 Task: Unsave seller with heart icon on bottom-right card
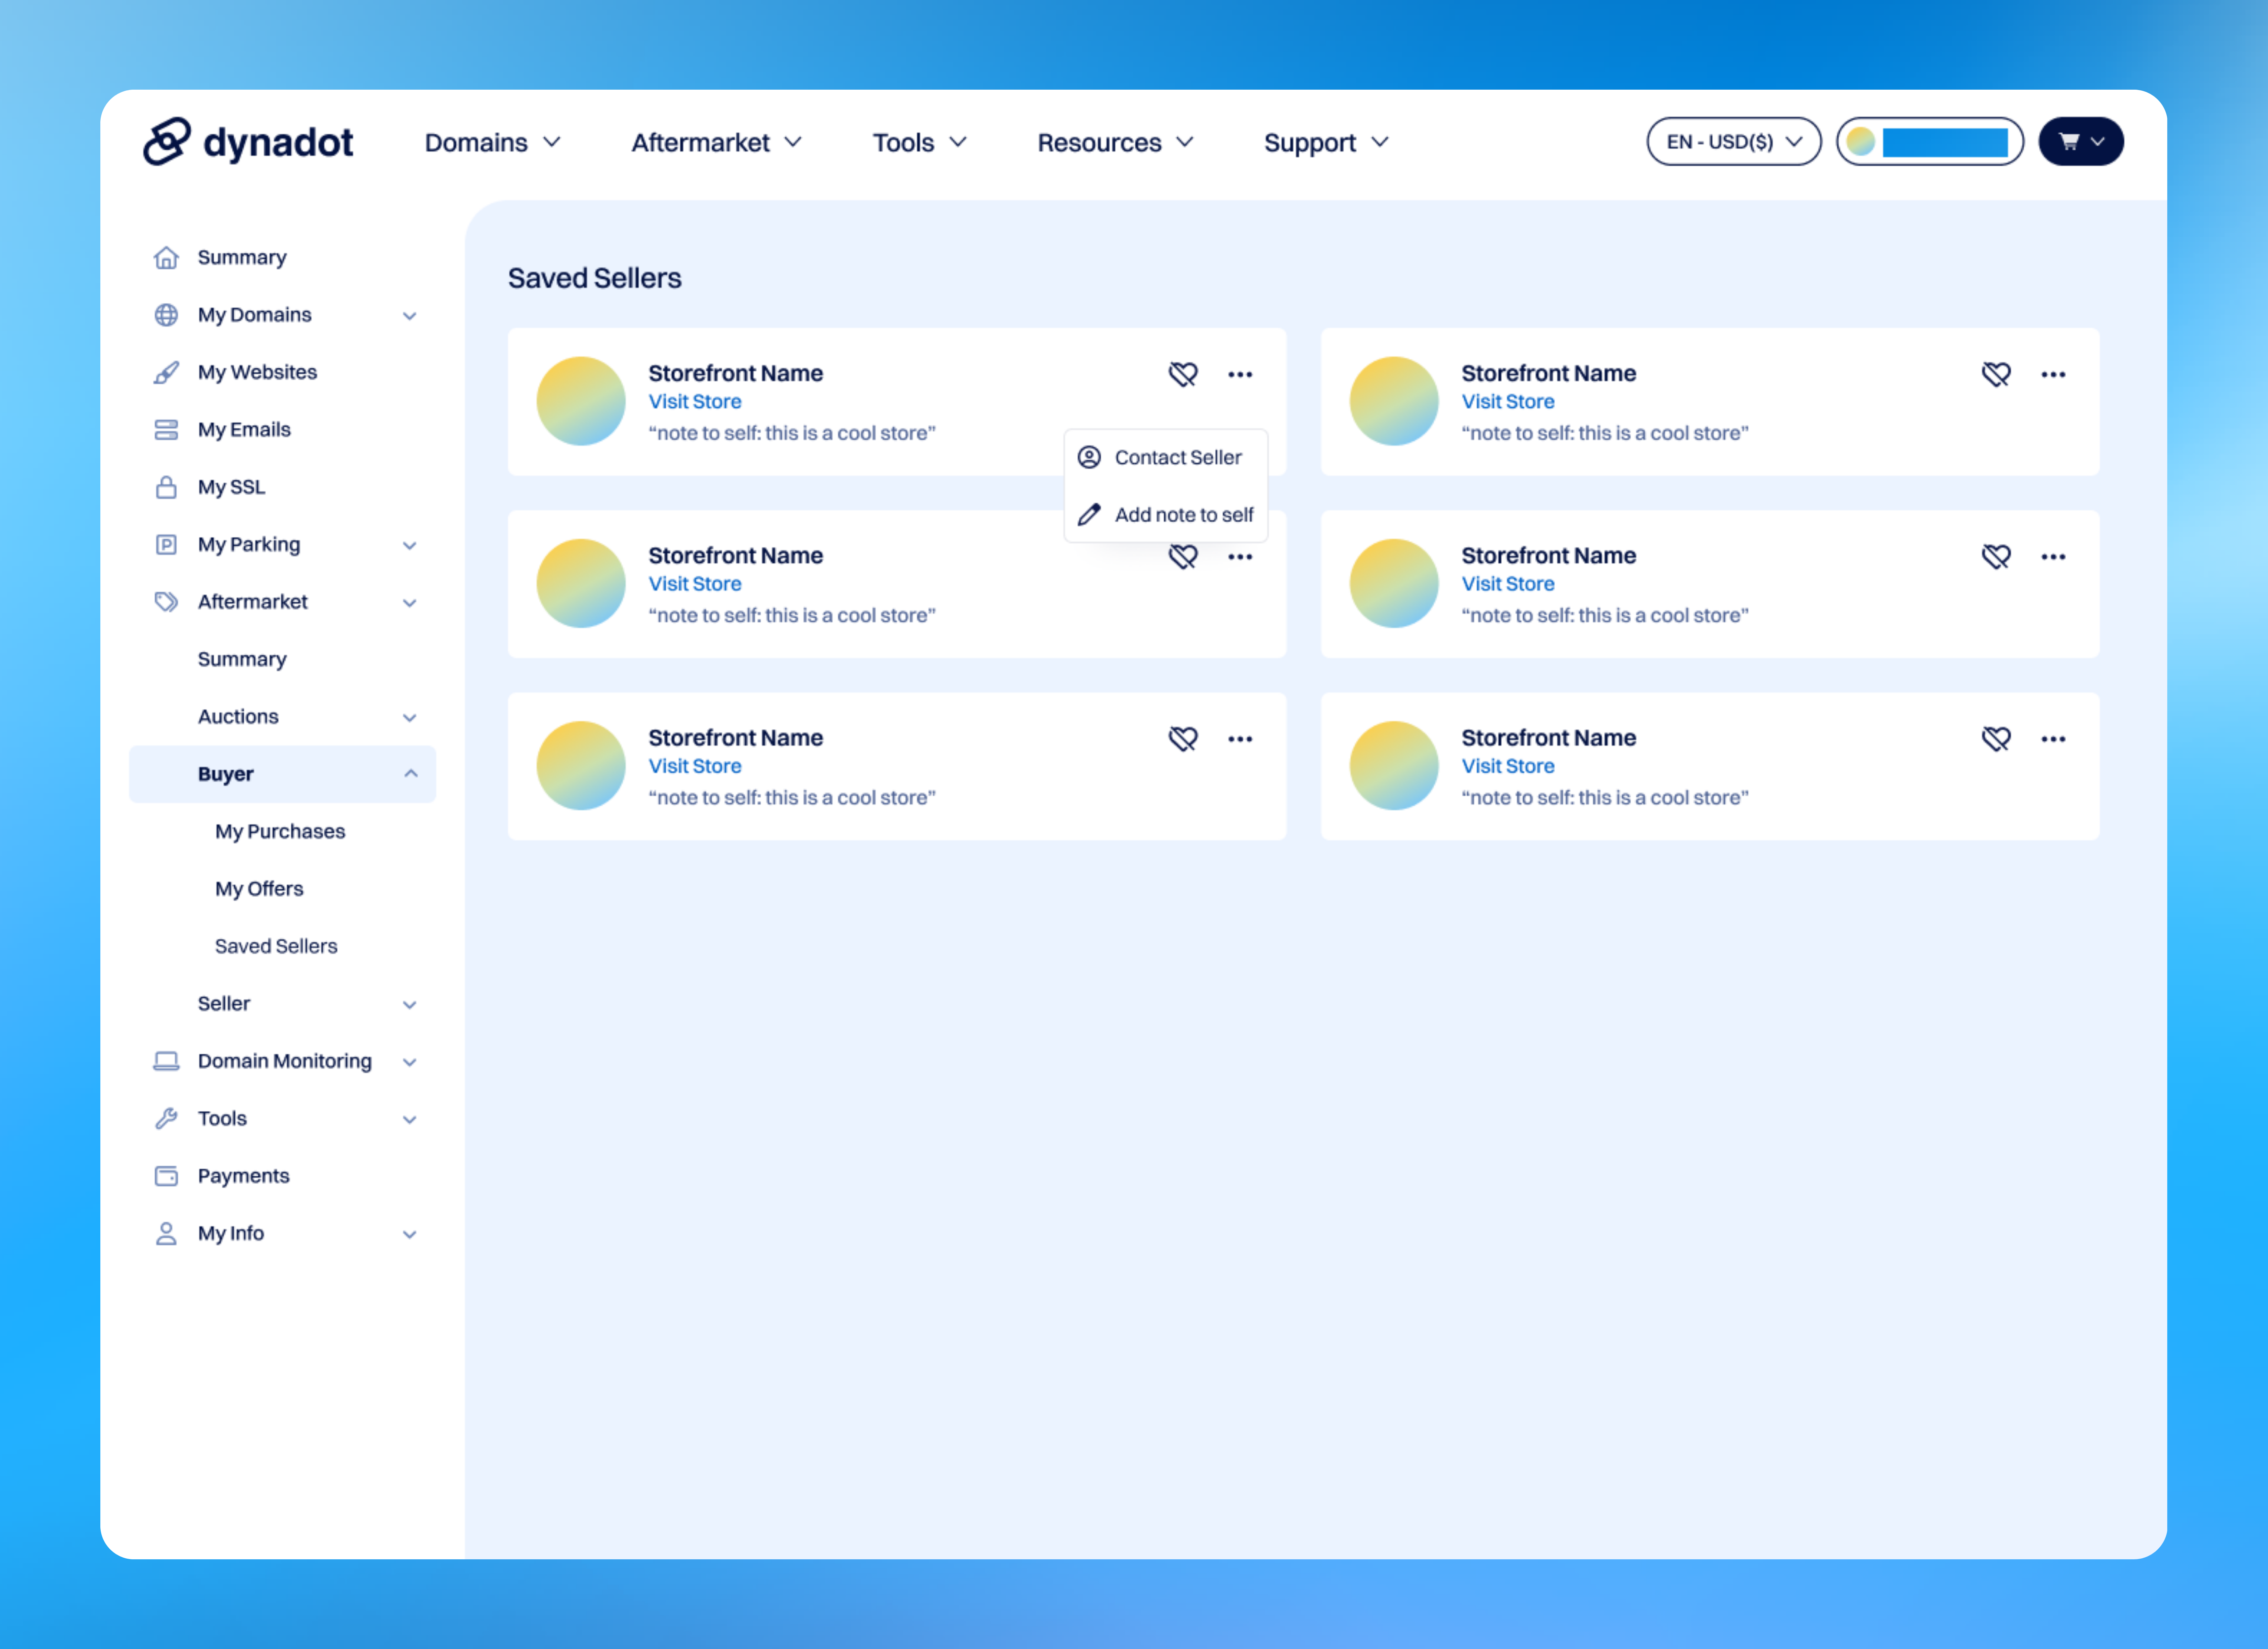click(x=1996, y=739)
